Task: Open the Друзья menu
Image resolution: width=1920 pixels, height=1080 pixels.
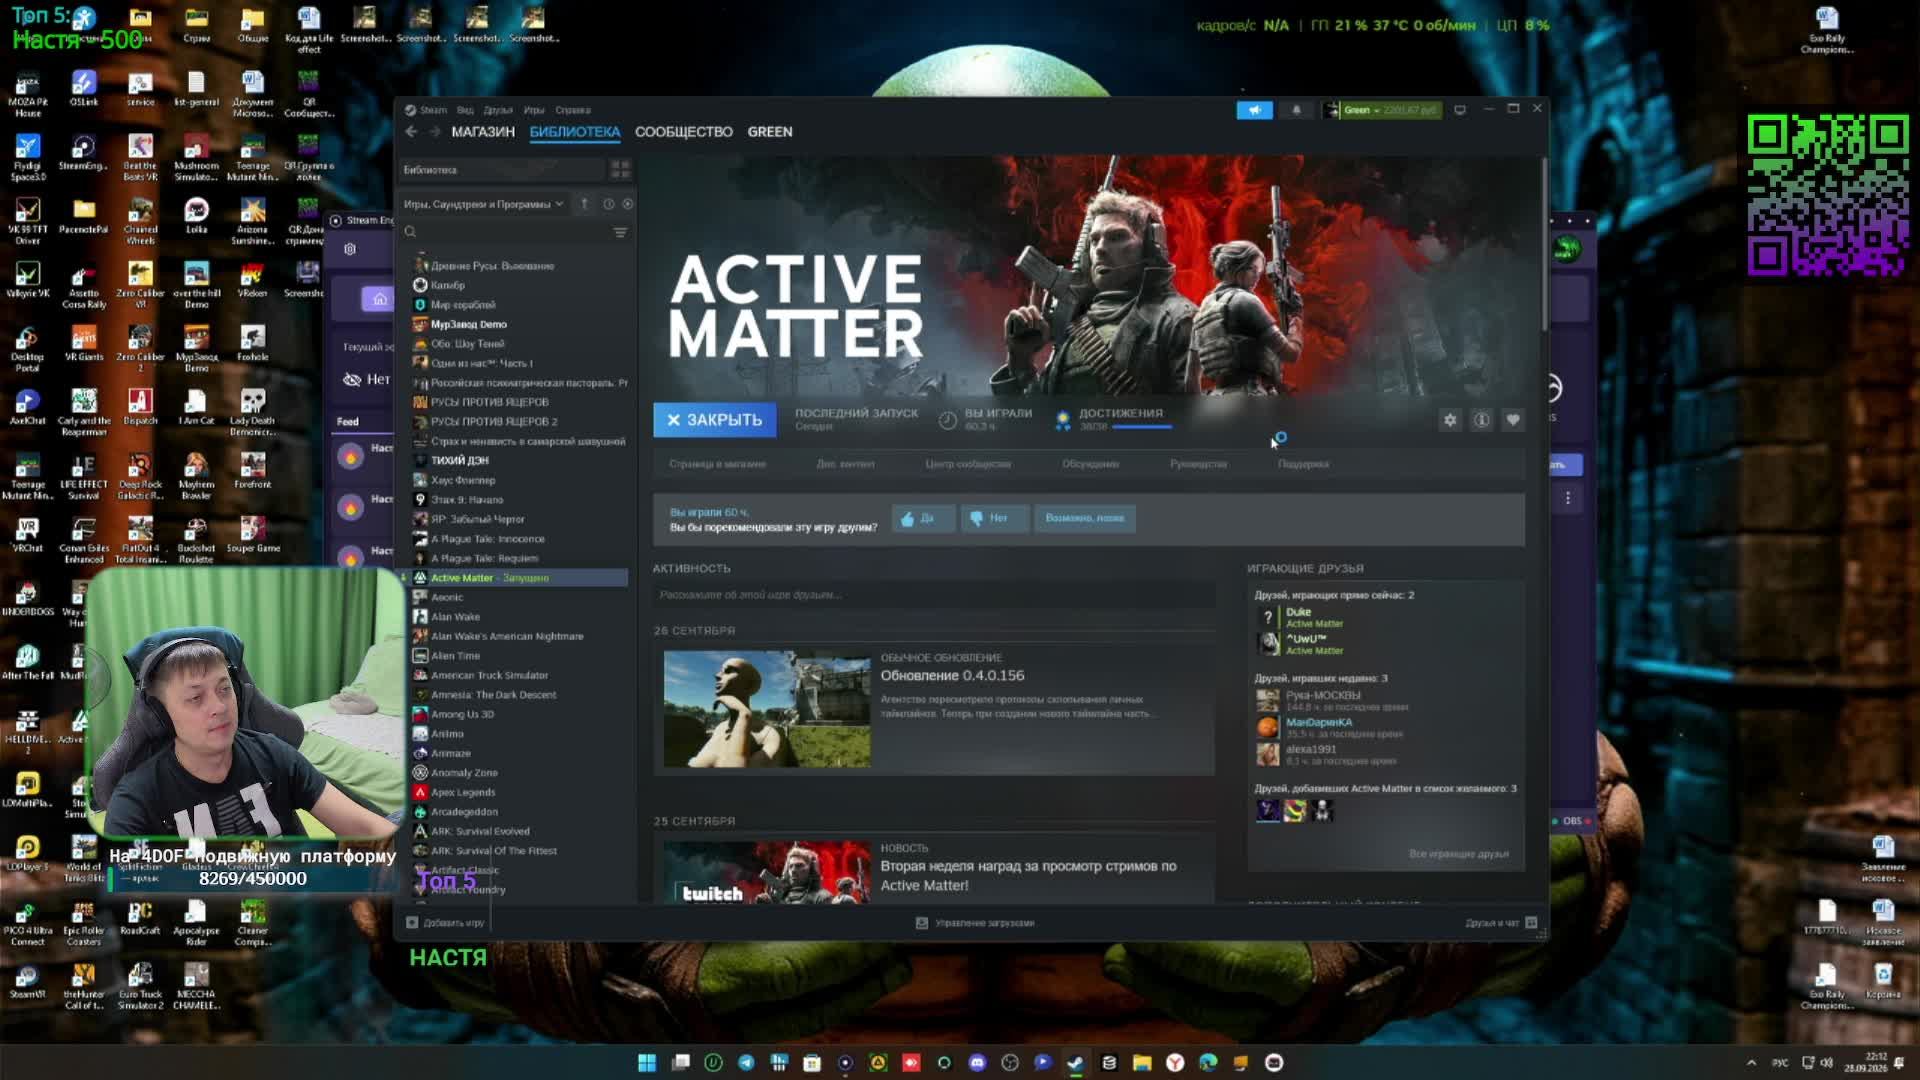Action: (x=498, y=110)
